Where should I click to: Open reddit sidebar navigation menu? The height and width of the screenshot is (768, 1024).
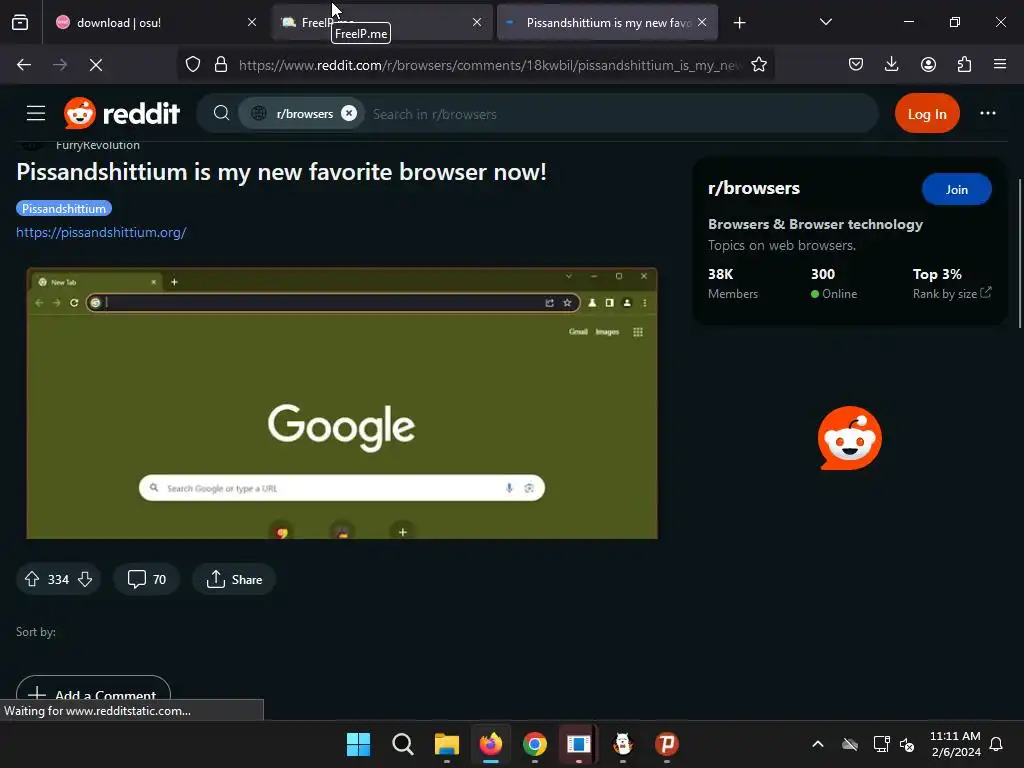point(36,114)
